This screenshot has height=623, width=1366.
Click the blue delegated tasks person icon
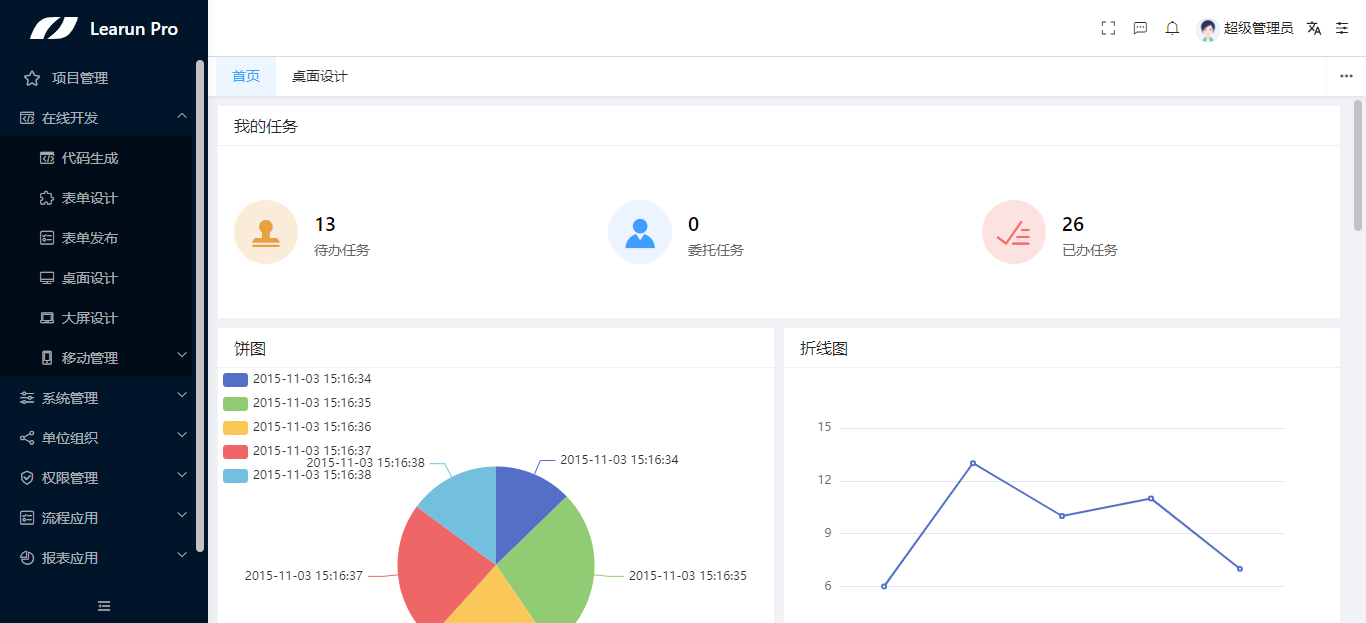click(x=640, y=232)
